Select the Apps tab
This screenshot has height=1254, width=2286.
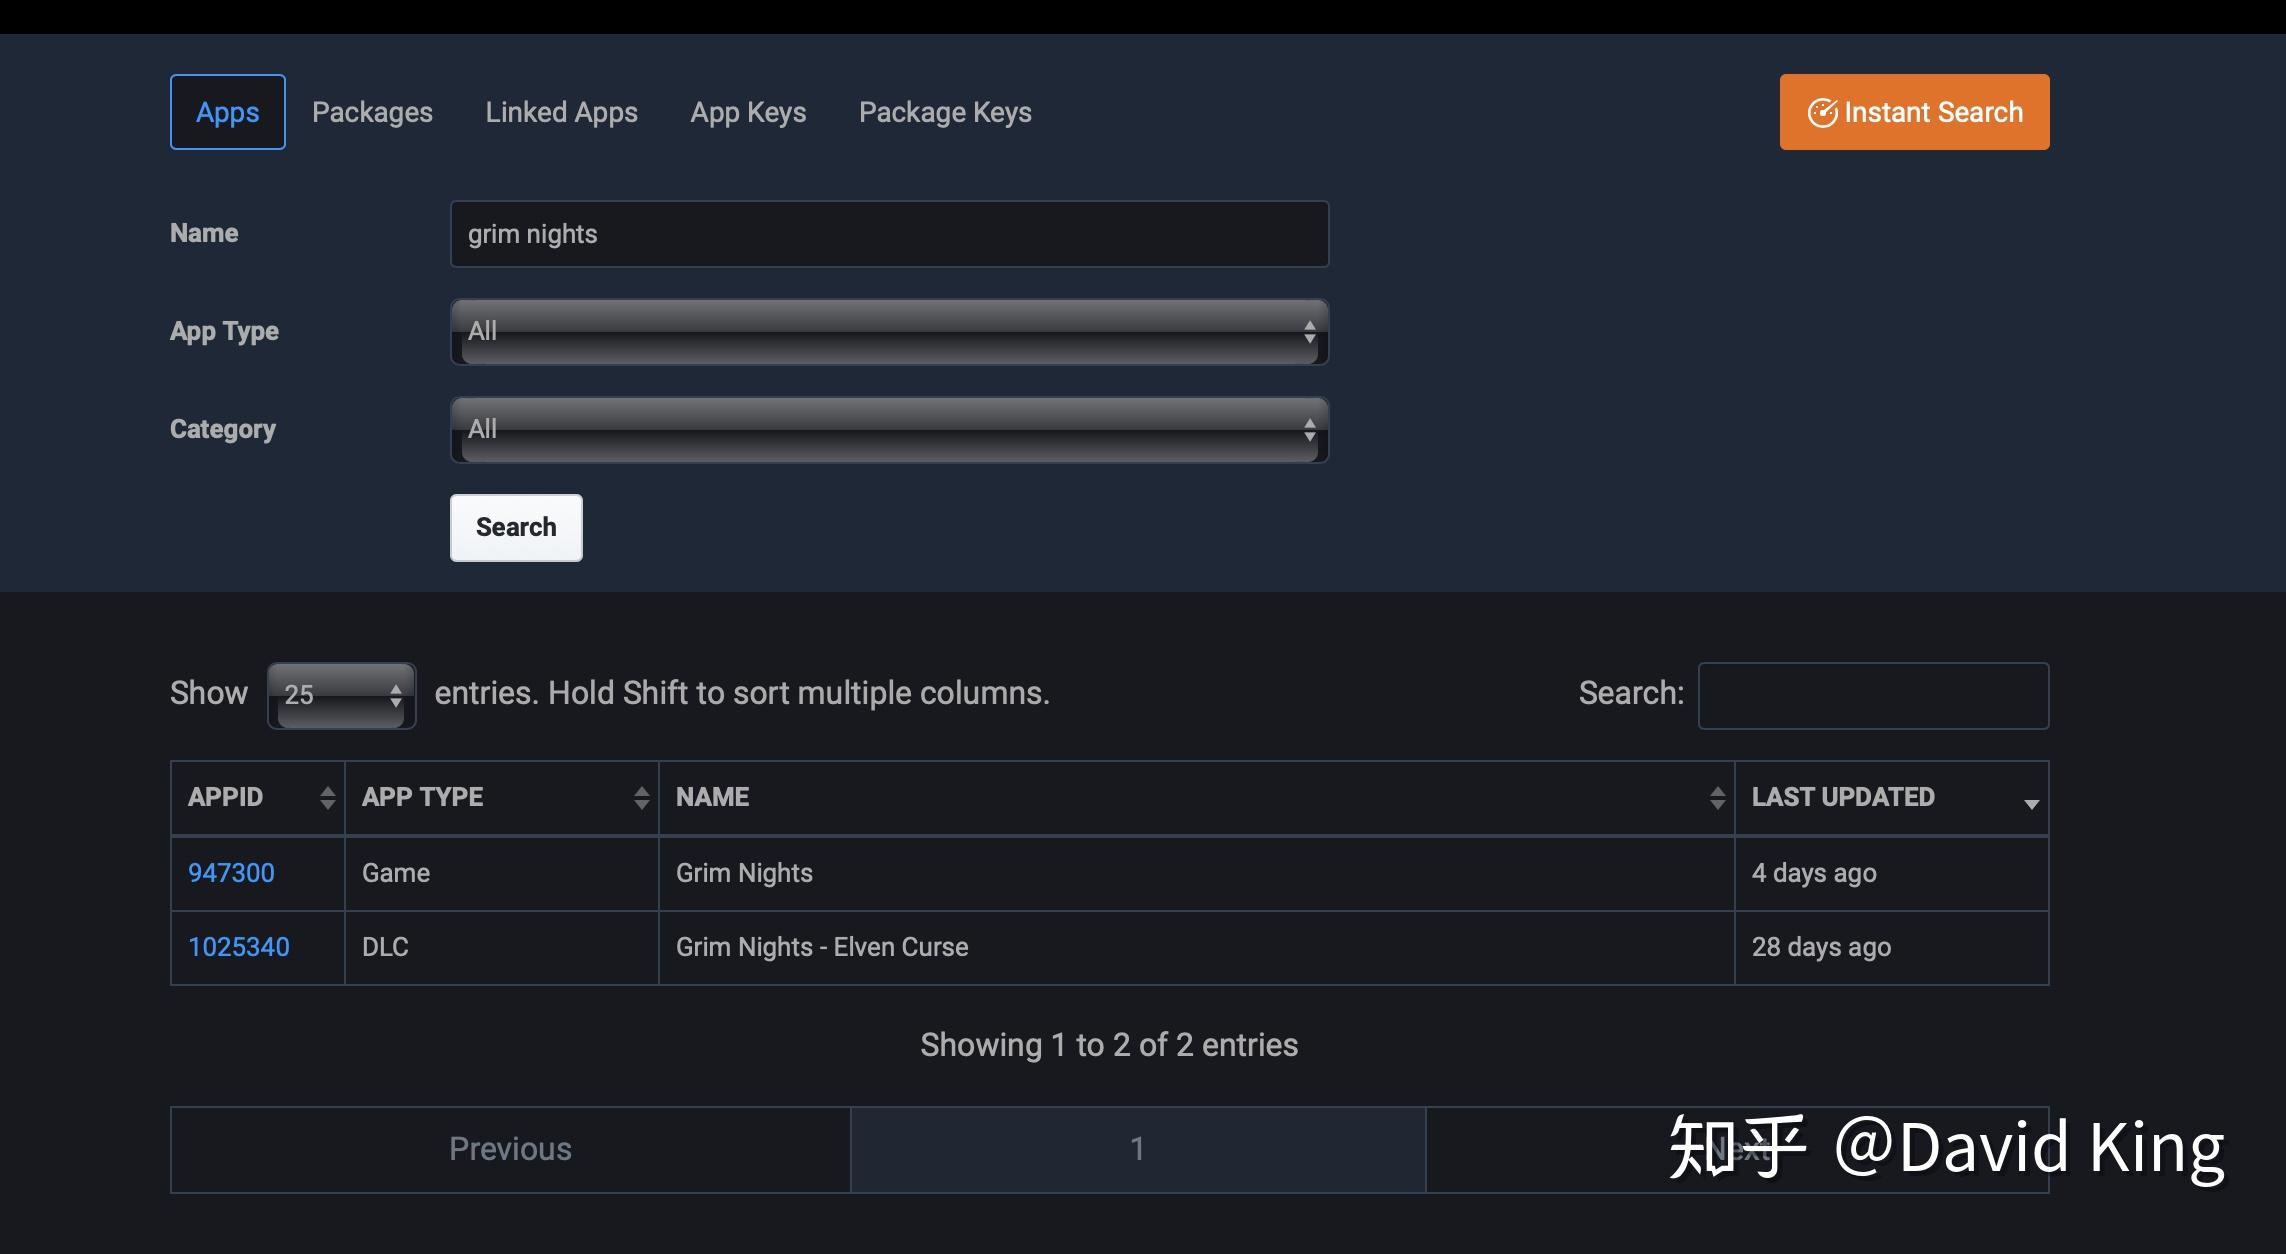pos(227,111)
